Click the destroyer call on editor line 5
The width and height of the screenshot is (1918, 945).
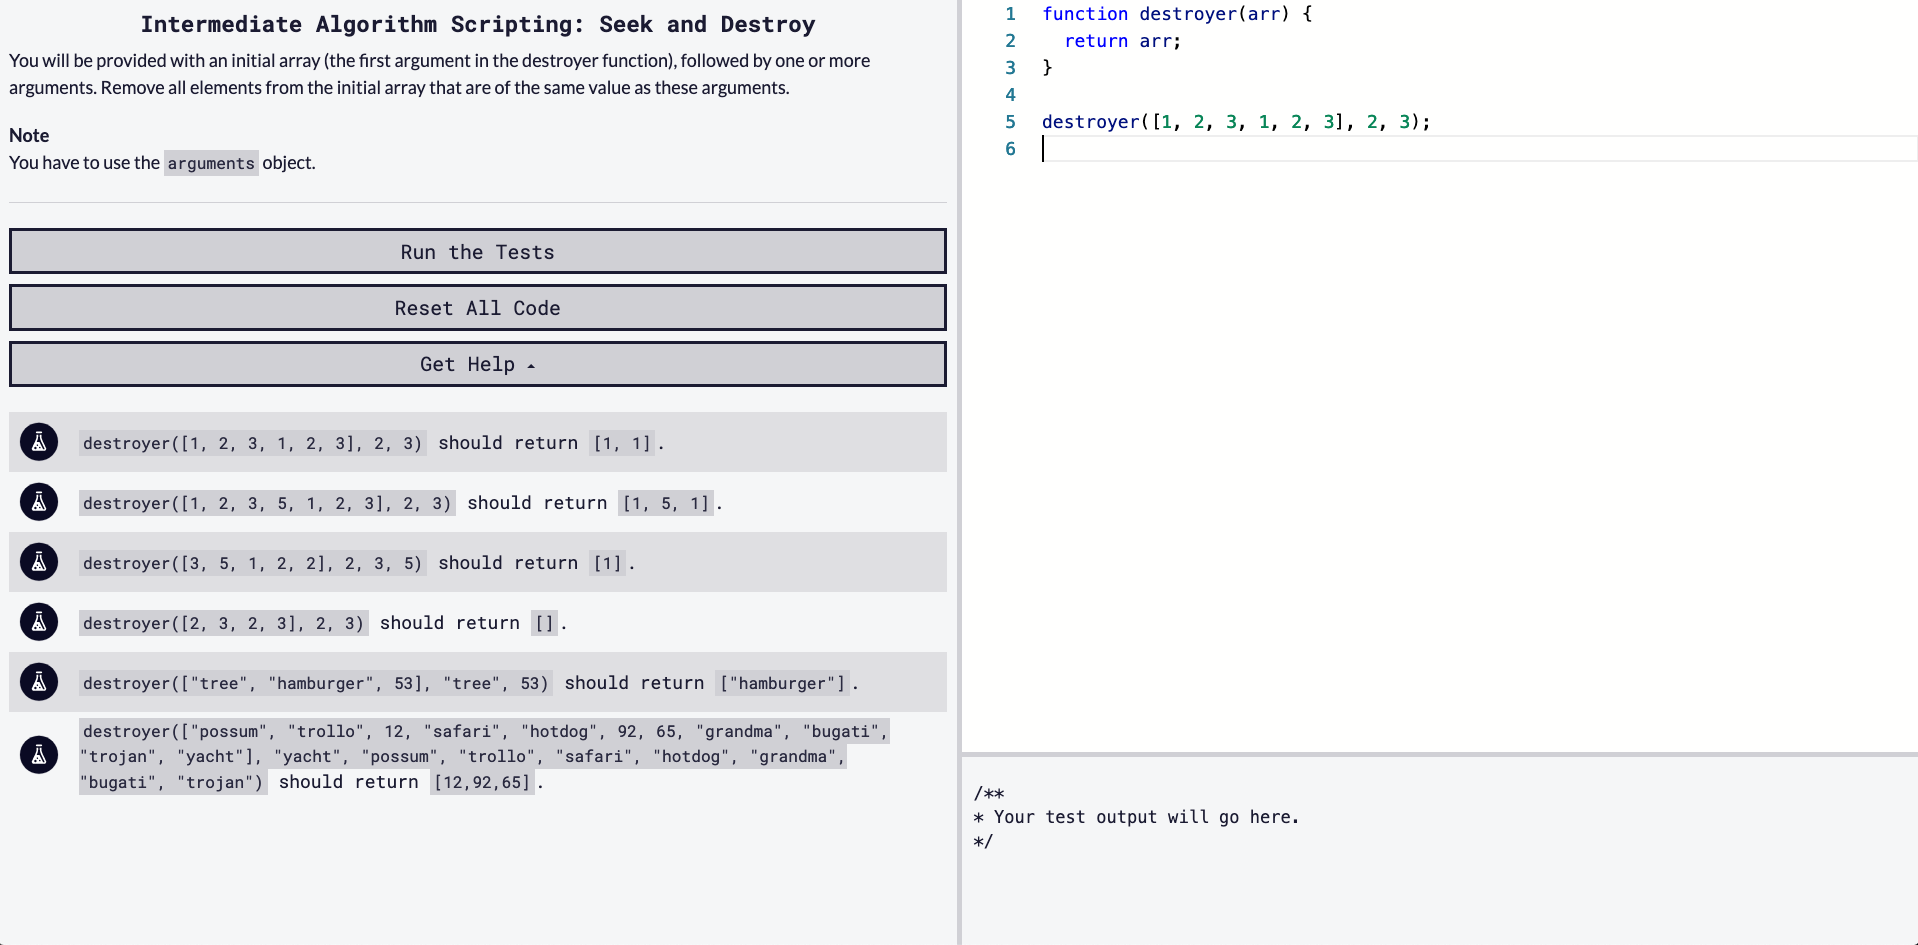point(1236,122)
